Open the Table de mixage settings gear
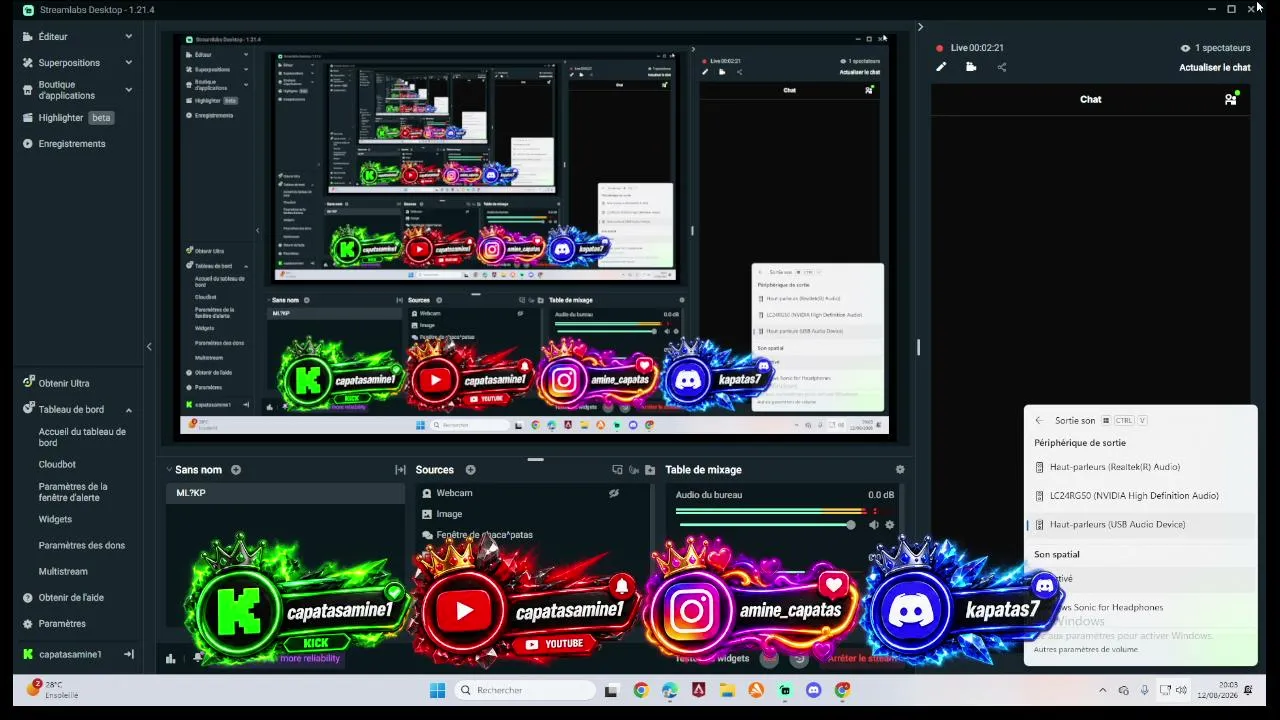Viewport: 1280px width, 720px height. point(900,470)
